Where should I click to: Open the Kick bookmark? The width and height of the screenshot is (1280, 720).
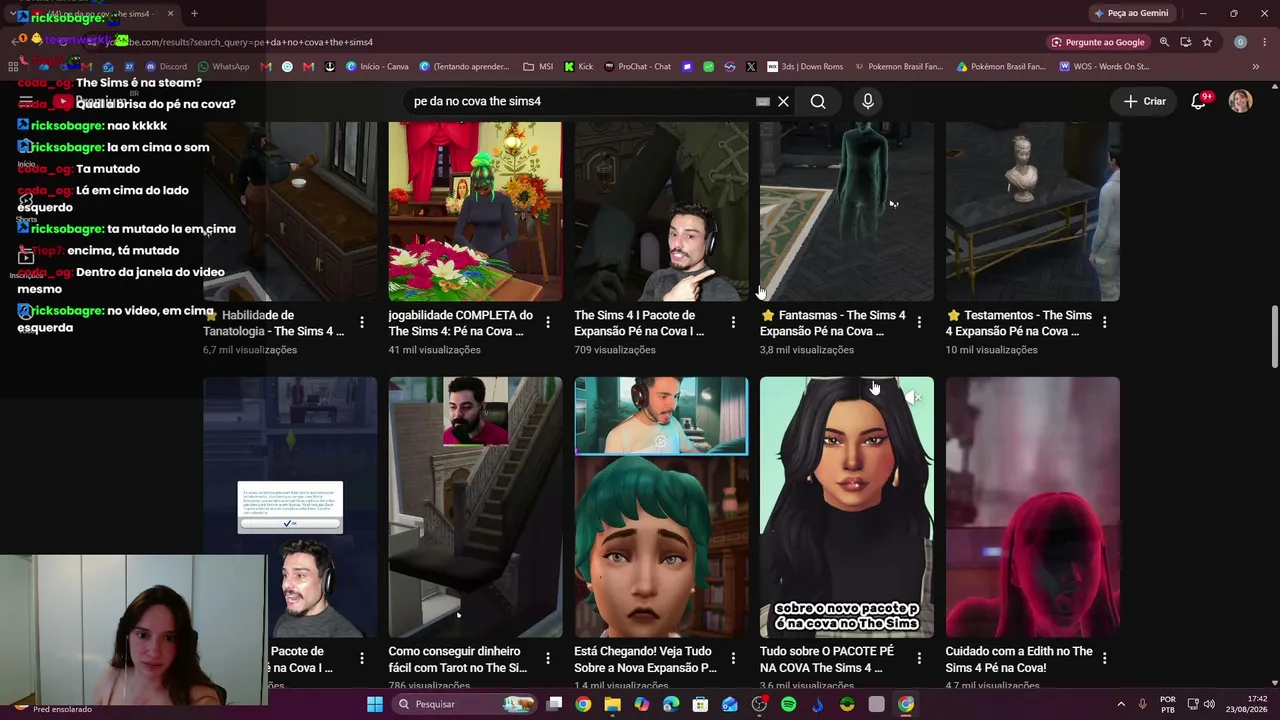[x=579, y=67]
